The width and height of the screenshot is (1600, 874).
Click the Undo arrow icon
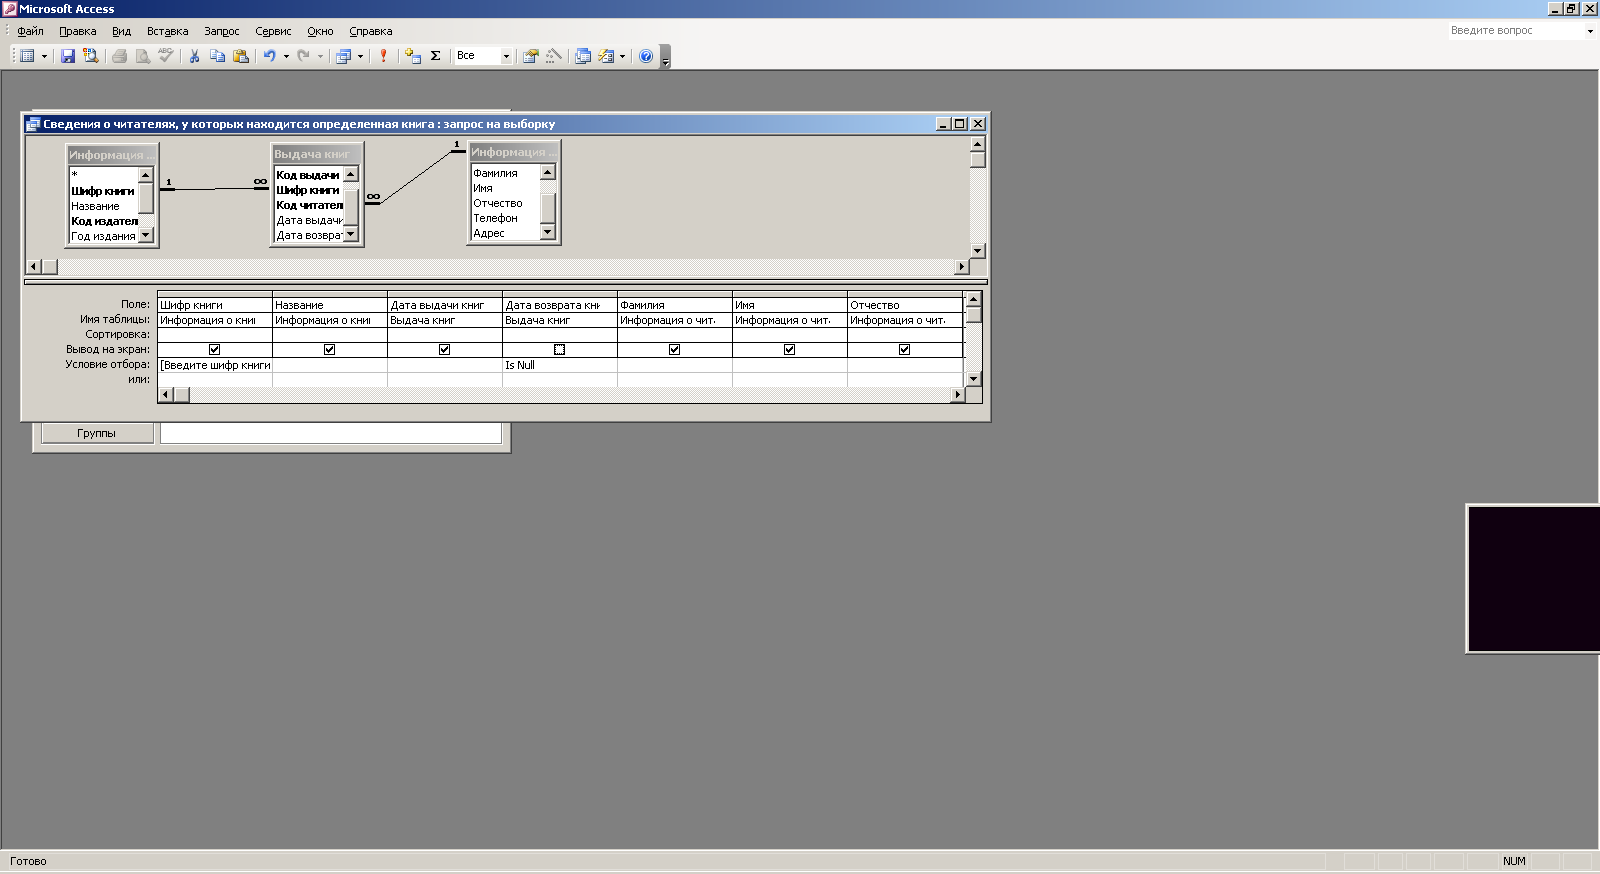coord(269,56)
